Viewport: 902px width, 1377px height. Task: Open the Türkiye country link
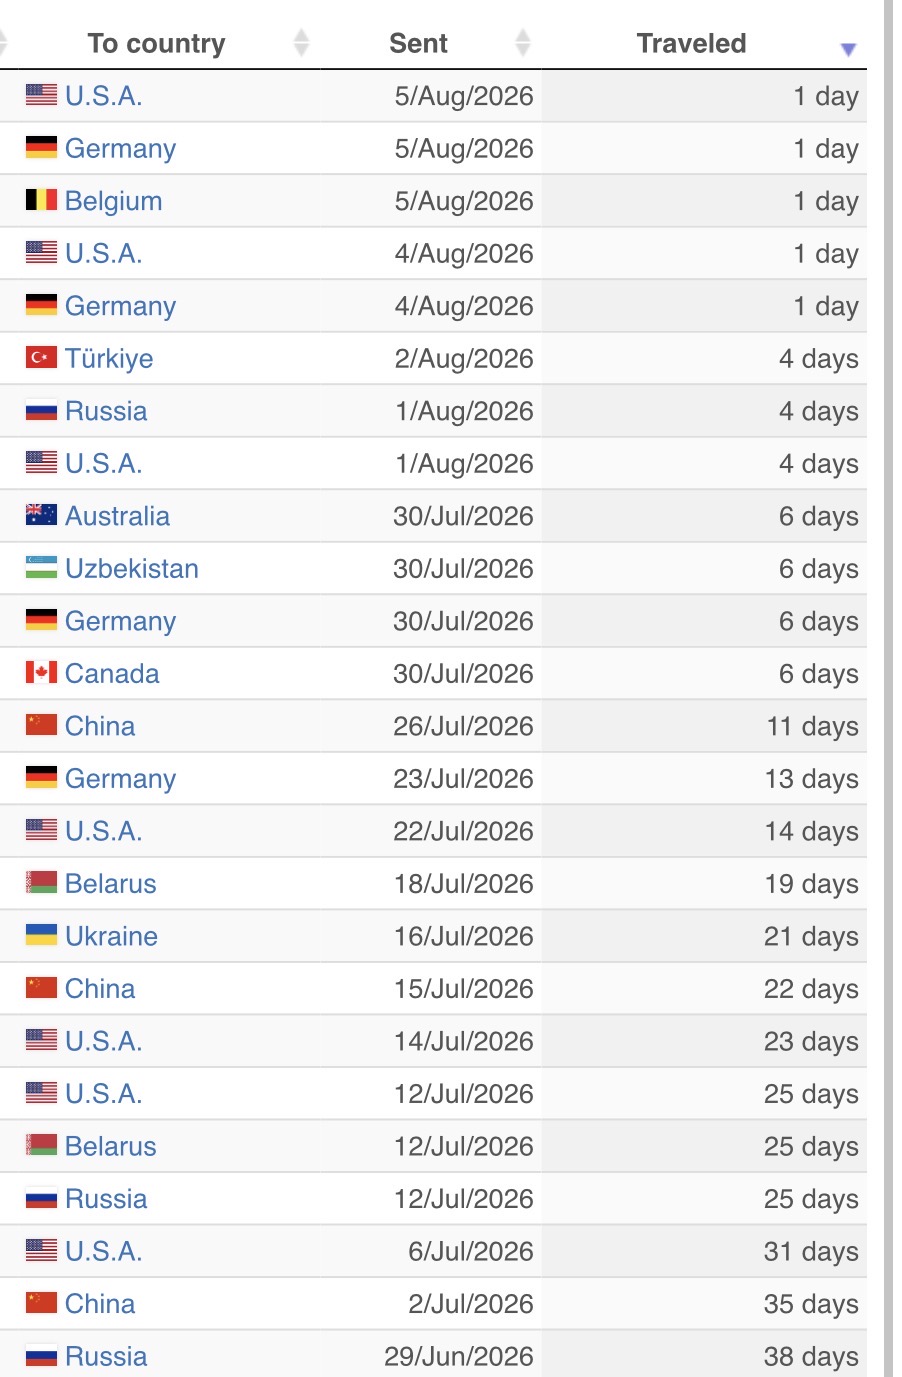pyautogui.click(x=109, y=358)
